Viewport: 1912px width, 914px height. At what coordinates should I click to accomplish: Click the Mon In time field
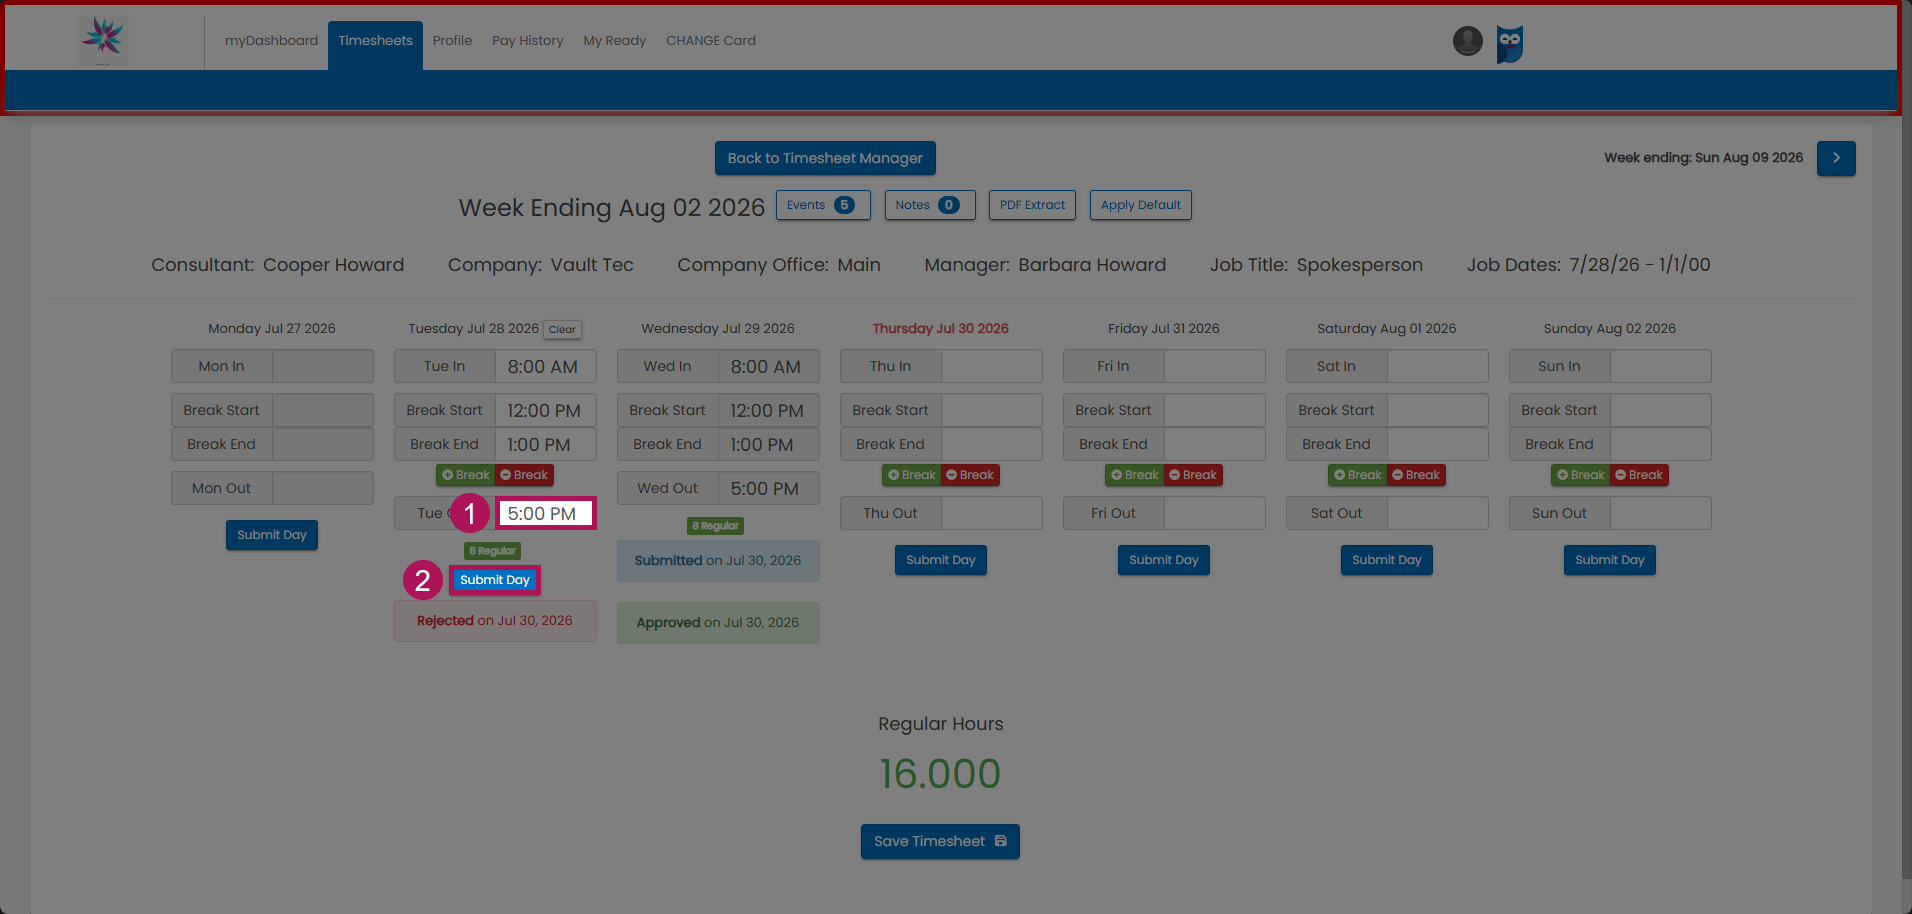tap(323, 366)
